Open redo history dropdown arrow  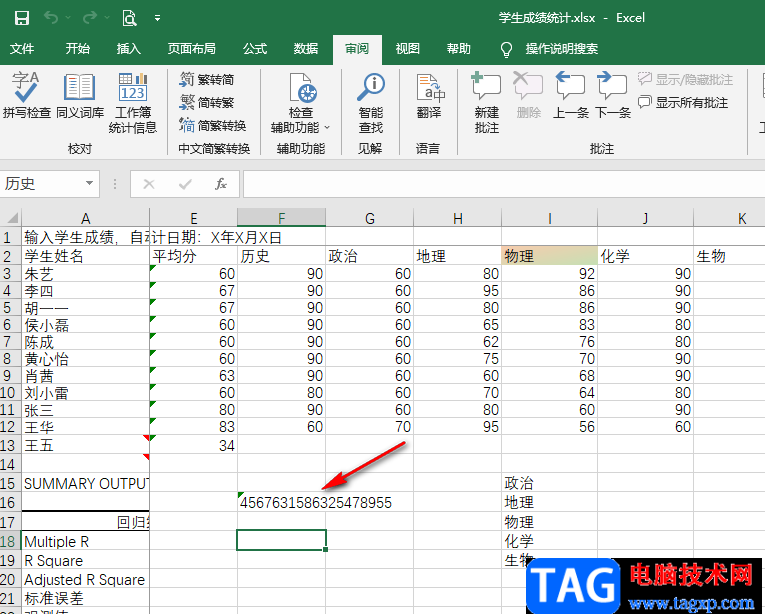(106, 18)
